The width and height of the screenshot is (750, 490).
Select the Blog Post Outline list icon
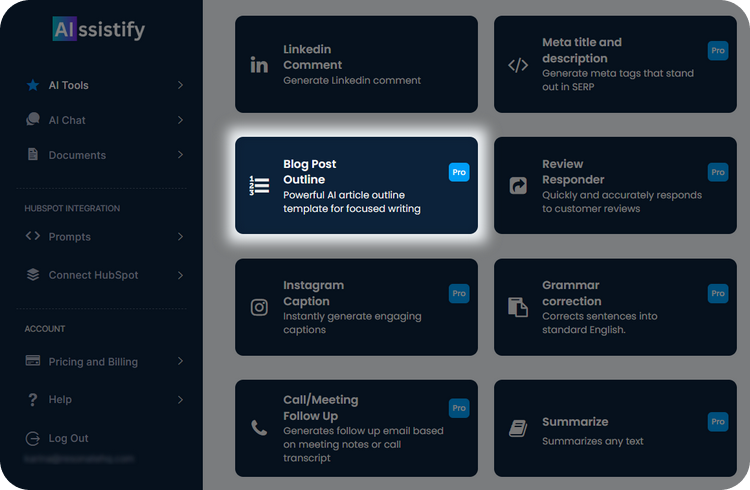[x=259, y=185]
